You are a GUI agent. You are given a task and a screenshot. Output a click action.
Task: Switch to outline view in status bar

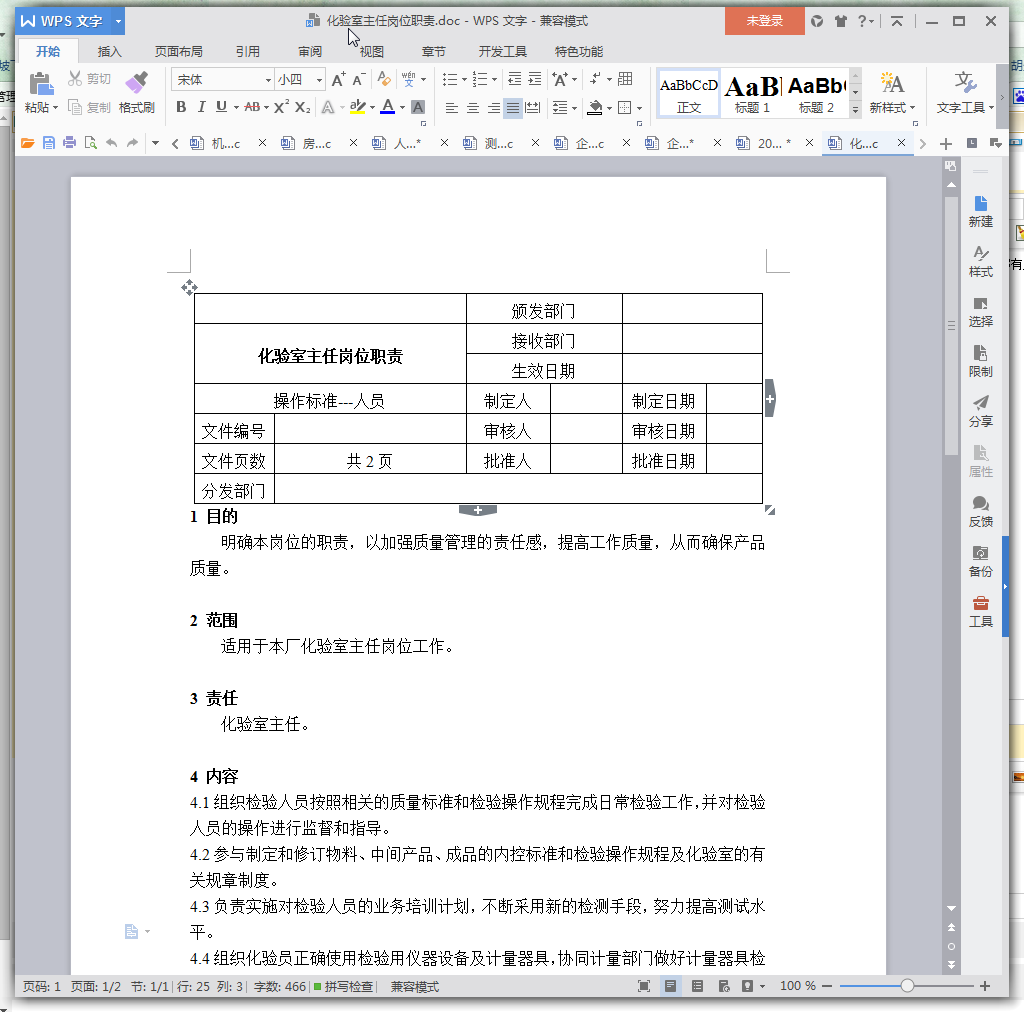(697, 986)
